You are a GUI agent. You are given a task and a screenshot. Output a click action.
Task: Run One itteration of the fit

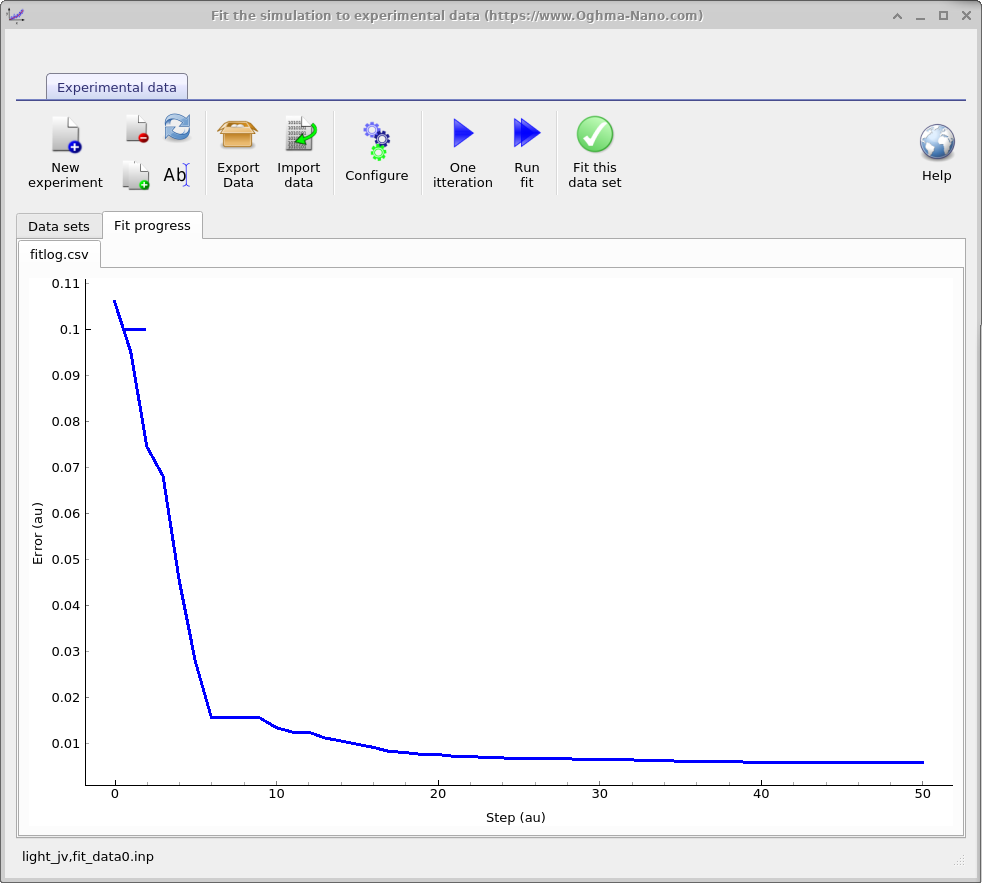pyautogui.click(x=462, y=150)
